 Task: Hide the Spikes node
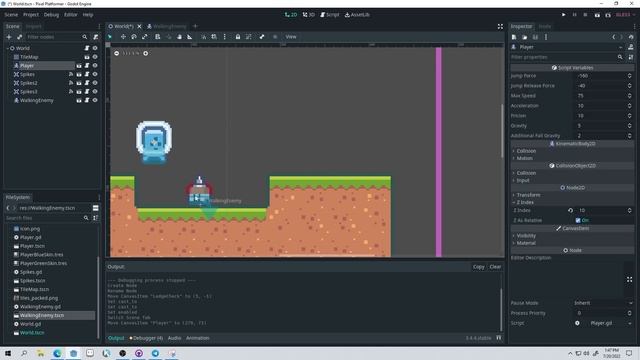point(95,74)
